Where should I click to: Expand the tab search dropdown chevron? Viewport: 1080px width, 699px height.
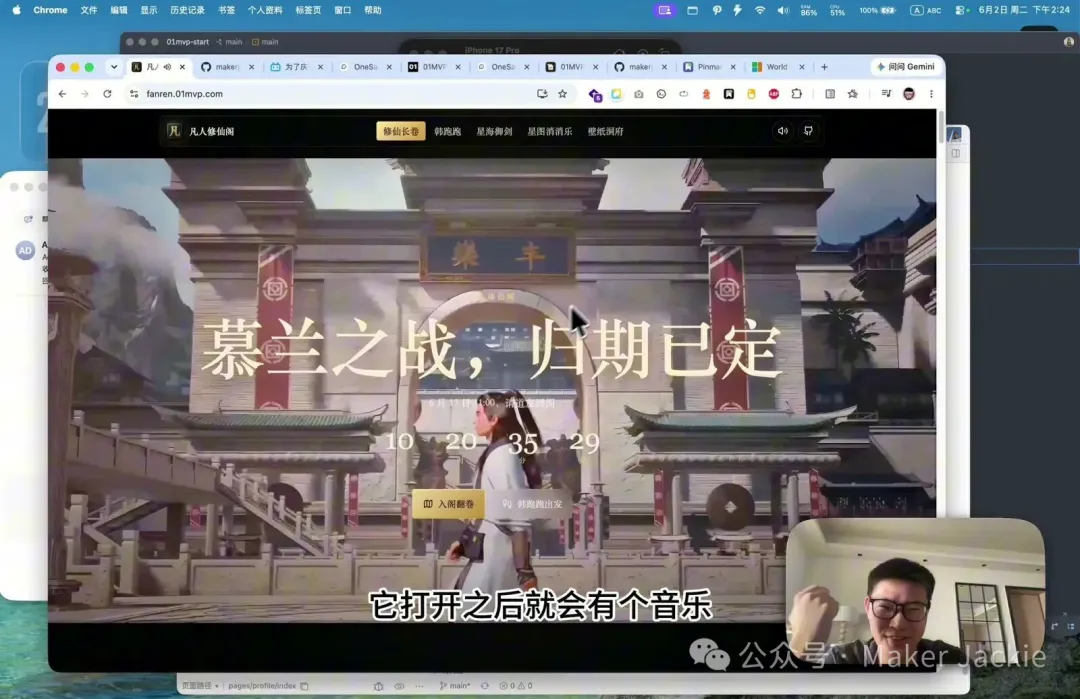coord(114,67)
